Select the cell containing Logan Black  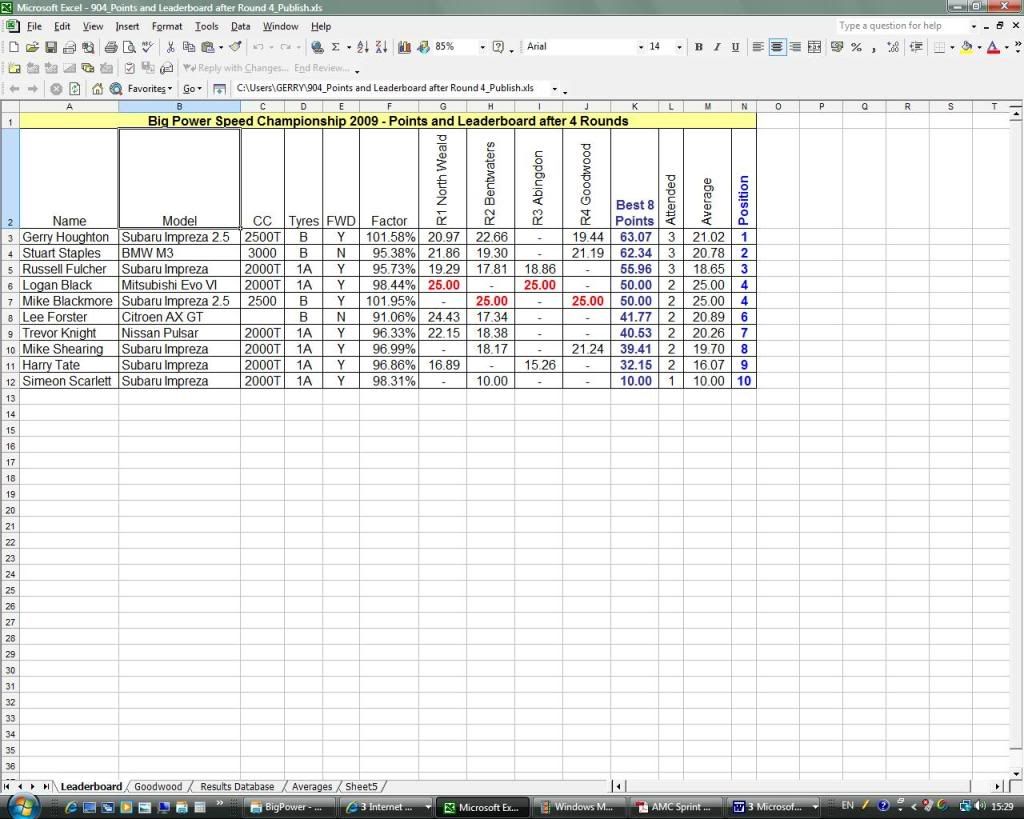coord(69,285)
